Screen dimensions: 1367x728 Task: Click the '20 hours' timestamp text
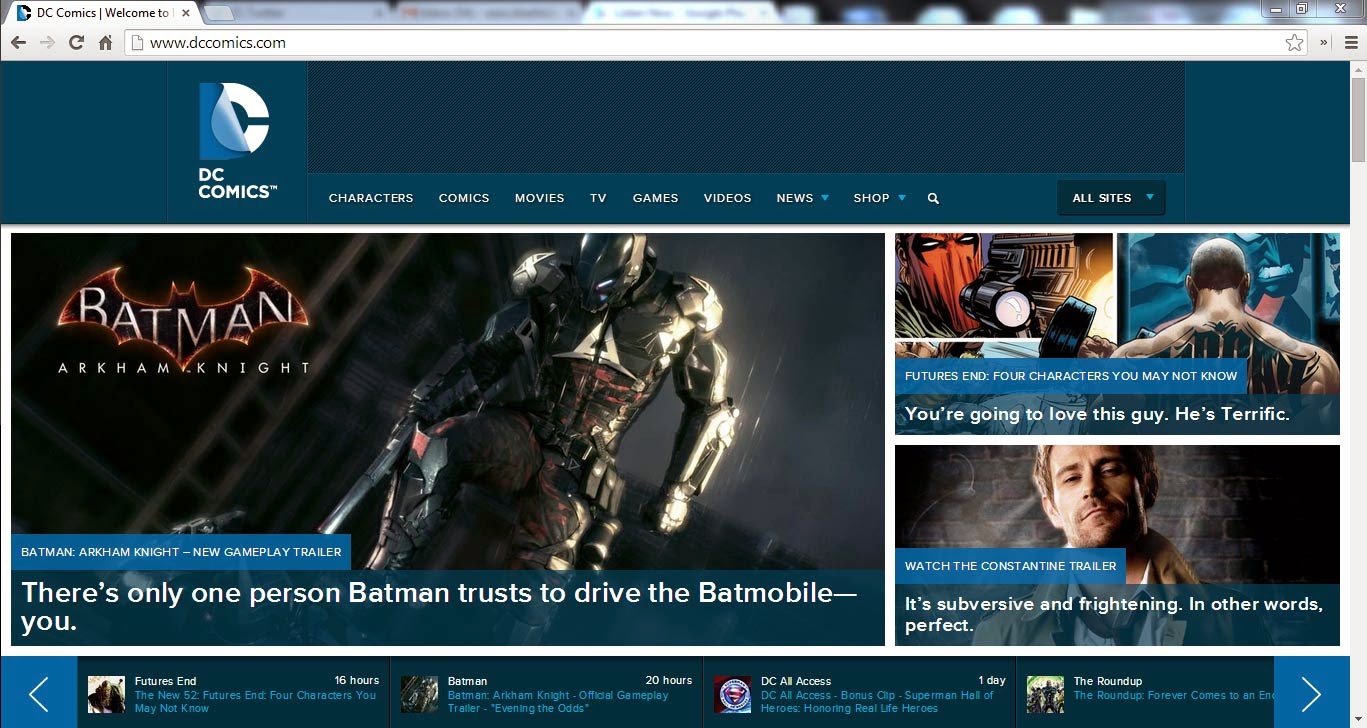pyautogui.click(x=669, y=681)
